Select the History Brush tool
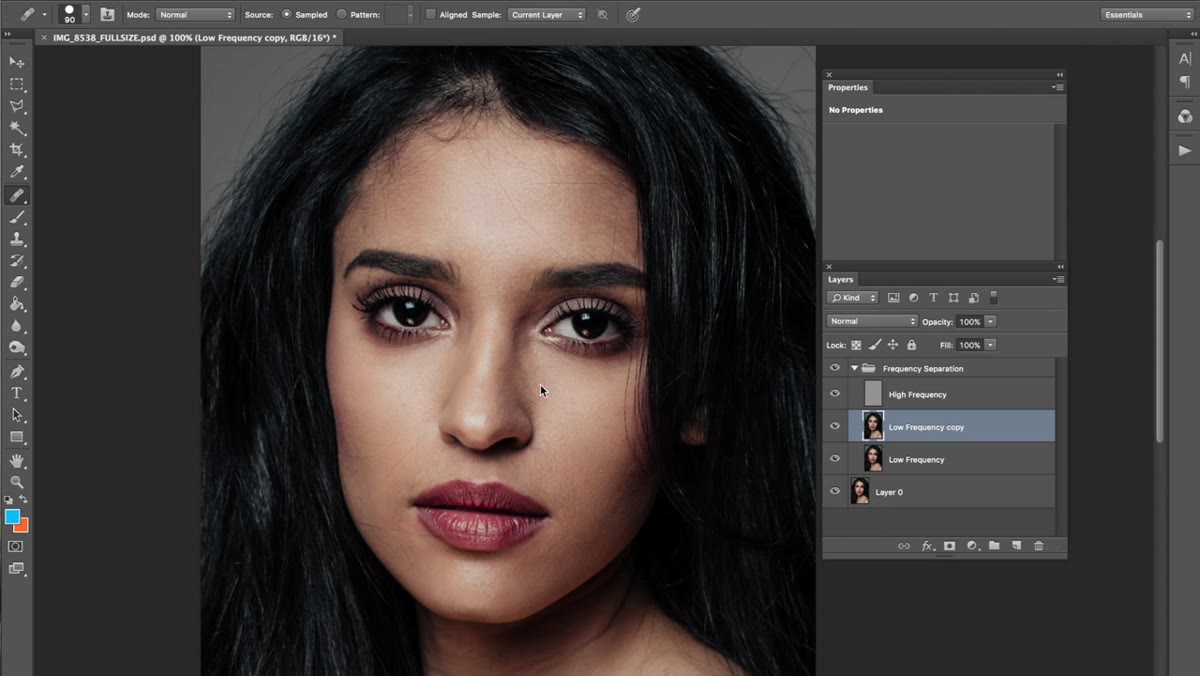Screen dimensions: 1200x676 tap(17, 261)
